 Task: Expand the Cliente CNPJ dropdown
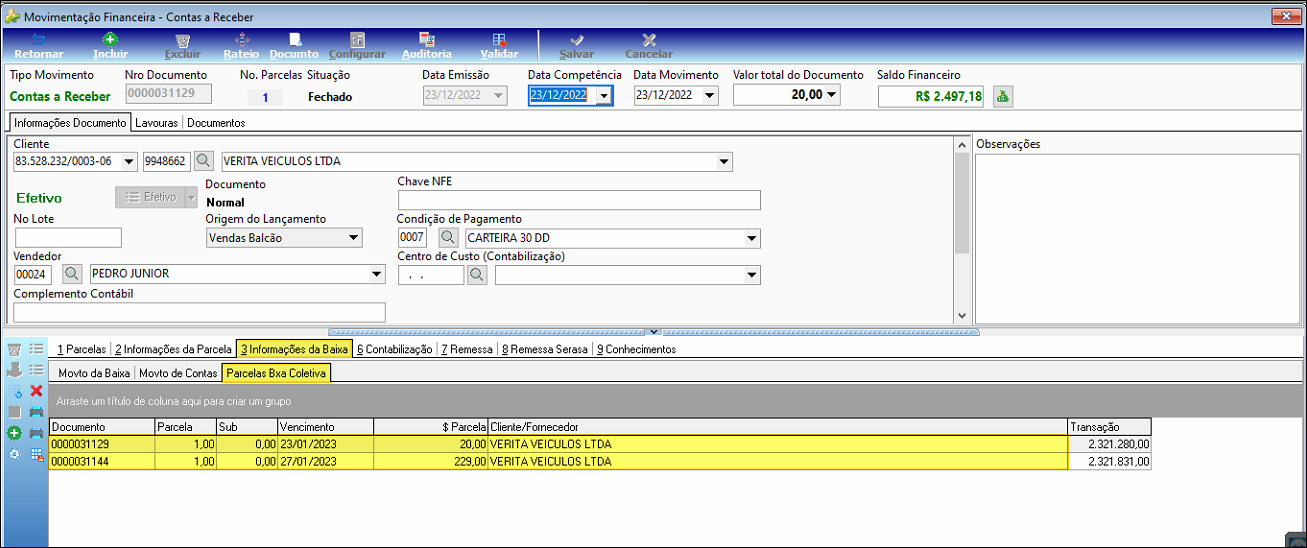129,161
